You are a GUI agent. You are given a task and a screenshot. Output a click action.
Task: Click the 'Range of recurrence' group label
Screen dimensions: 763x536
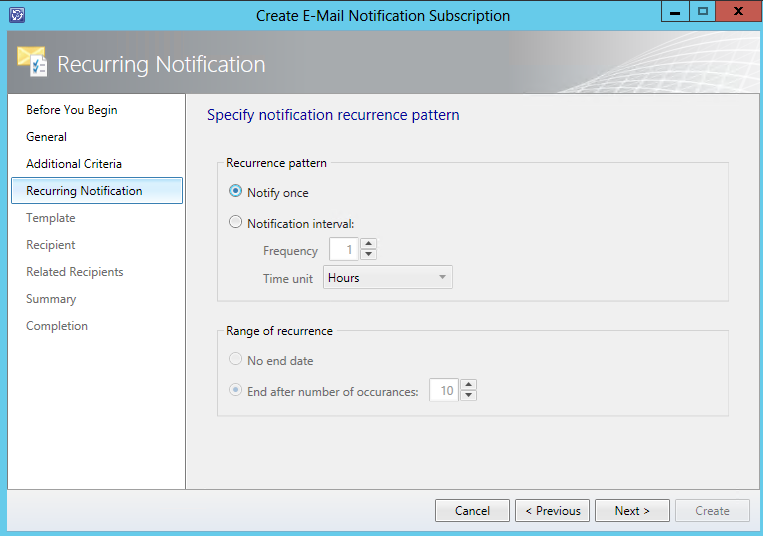pyautogui.click(x=279, y=331)
